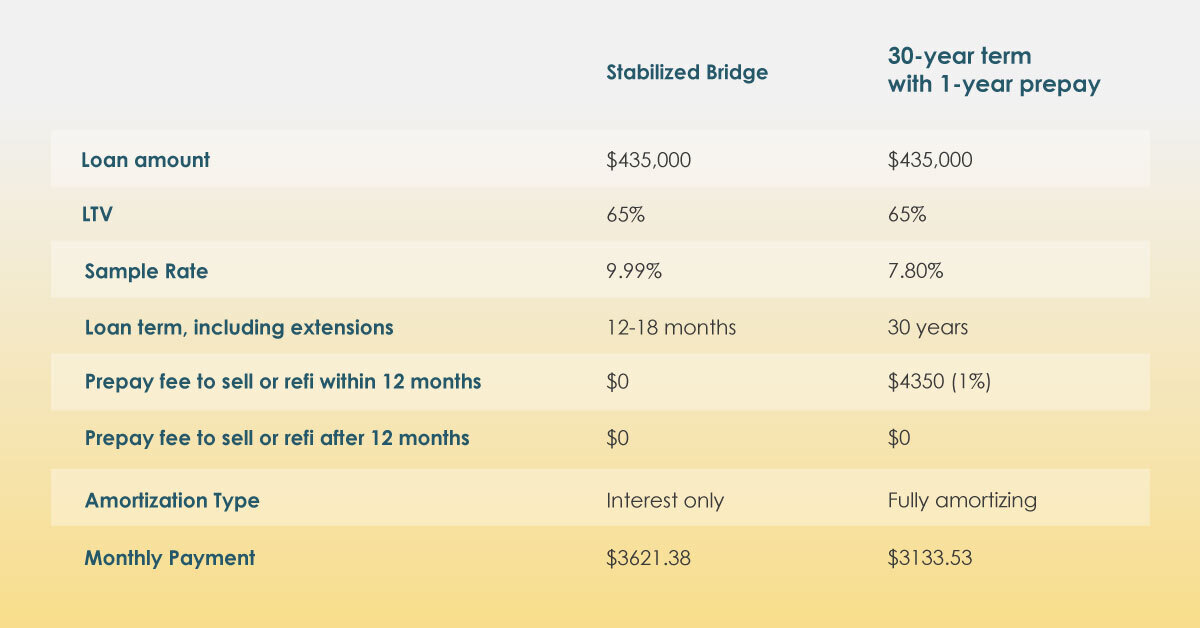Click Prepay fee after 12 months label
The height and width of the screenshot is (628, 1200).
(277, 438)
